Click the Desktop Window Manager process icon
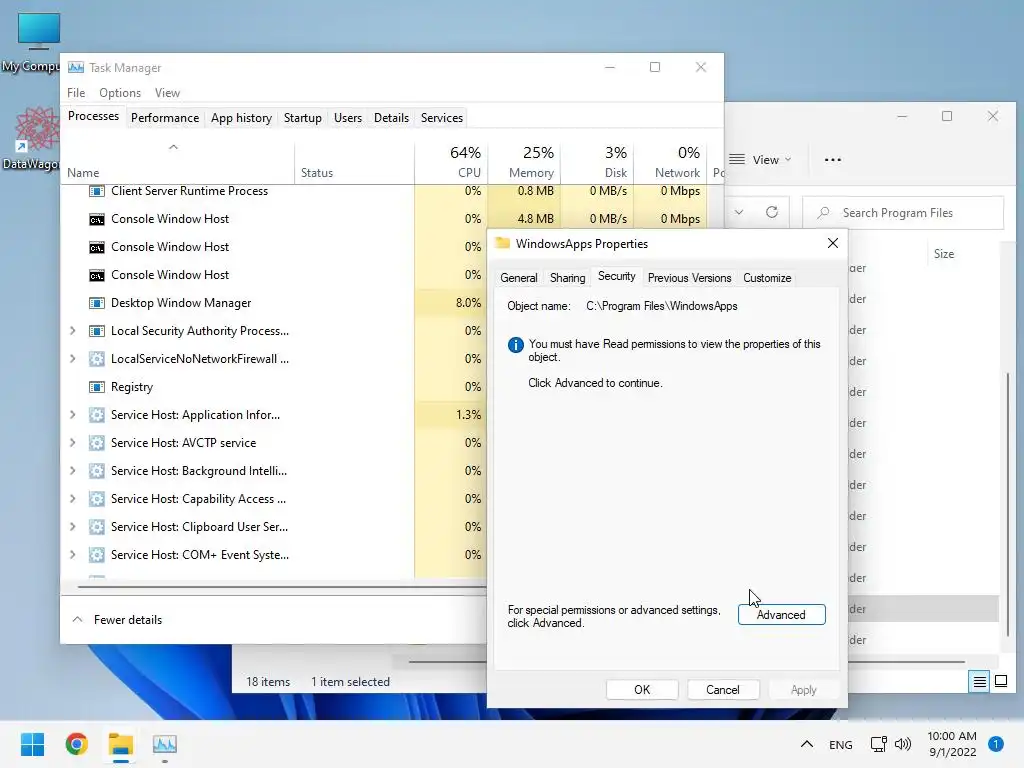This screenshot has height=768, width=1024. point(97,303)
